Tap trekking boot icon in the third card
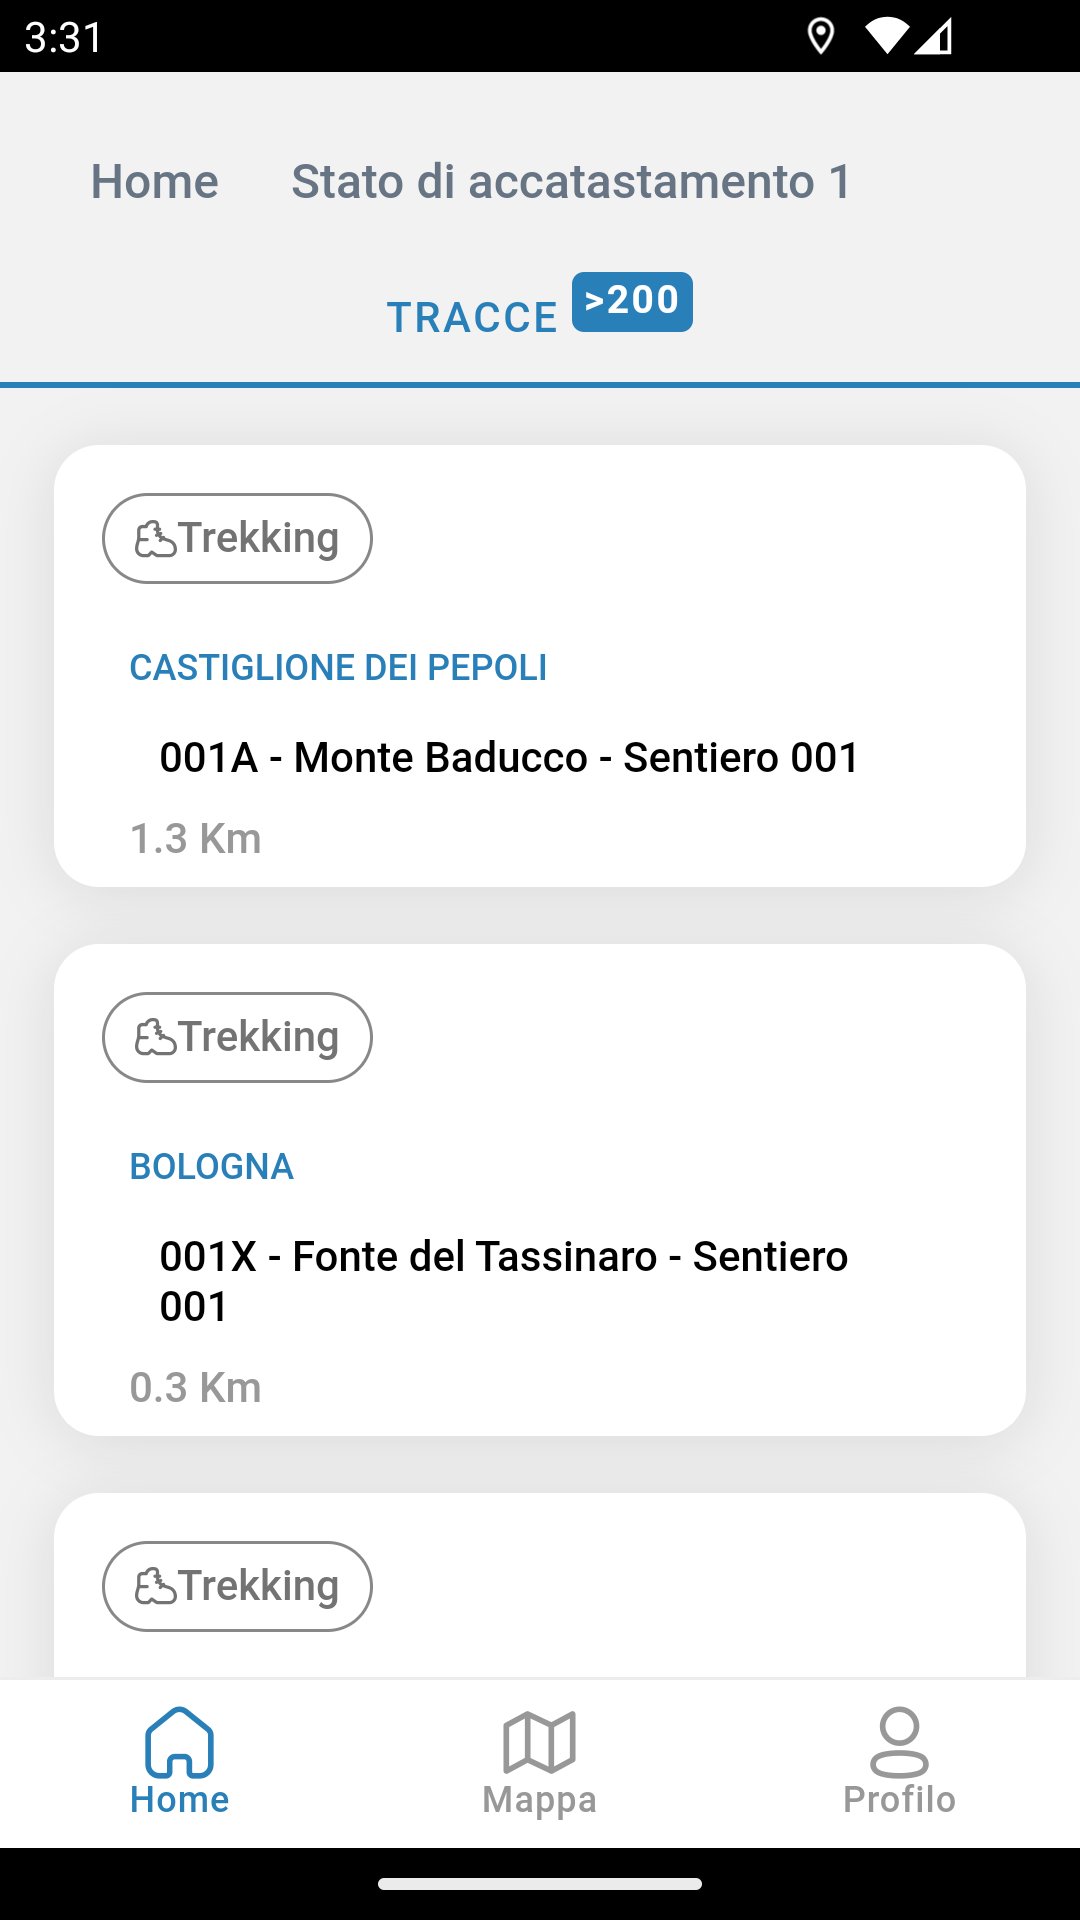 pos(155,1587)
